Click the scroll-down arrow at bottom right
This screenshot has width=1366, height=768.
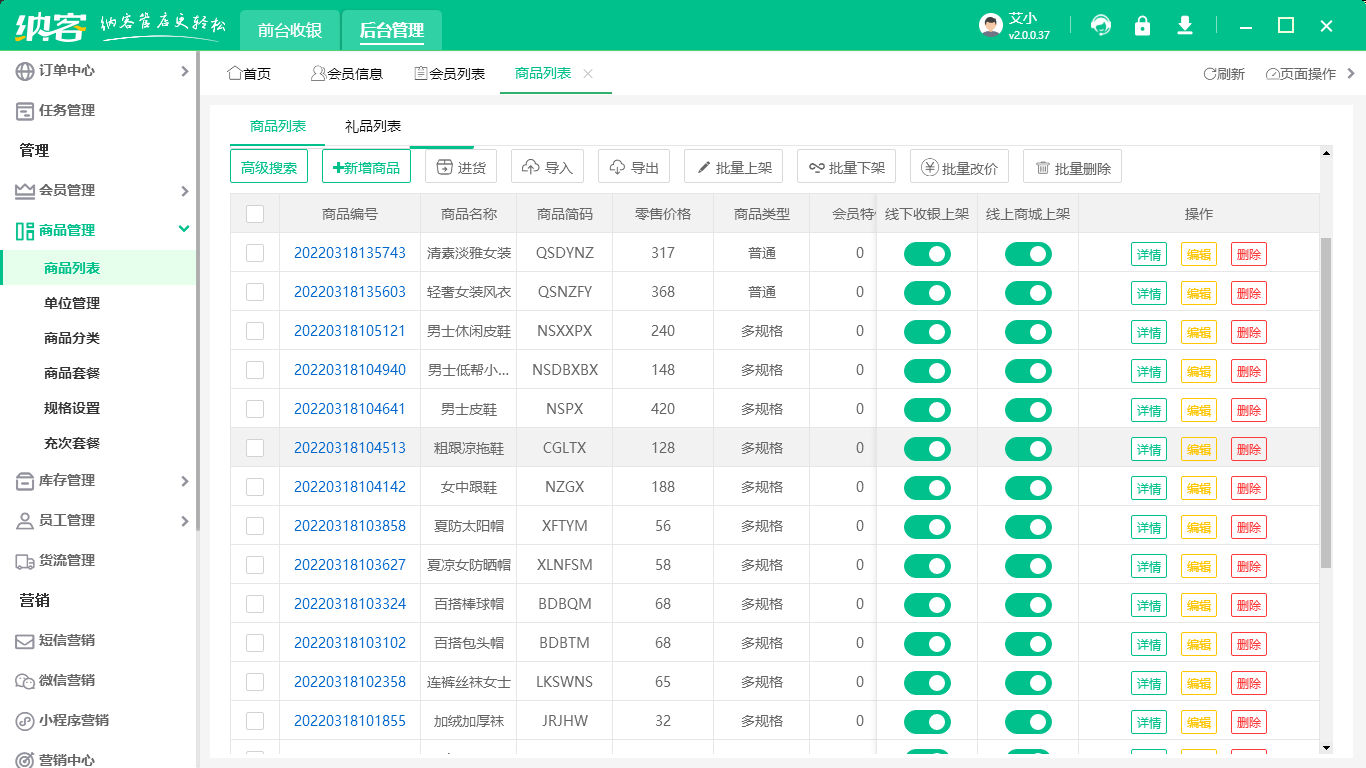tap(1326, 747)
